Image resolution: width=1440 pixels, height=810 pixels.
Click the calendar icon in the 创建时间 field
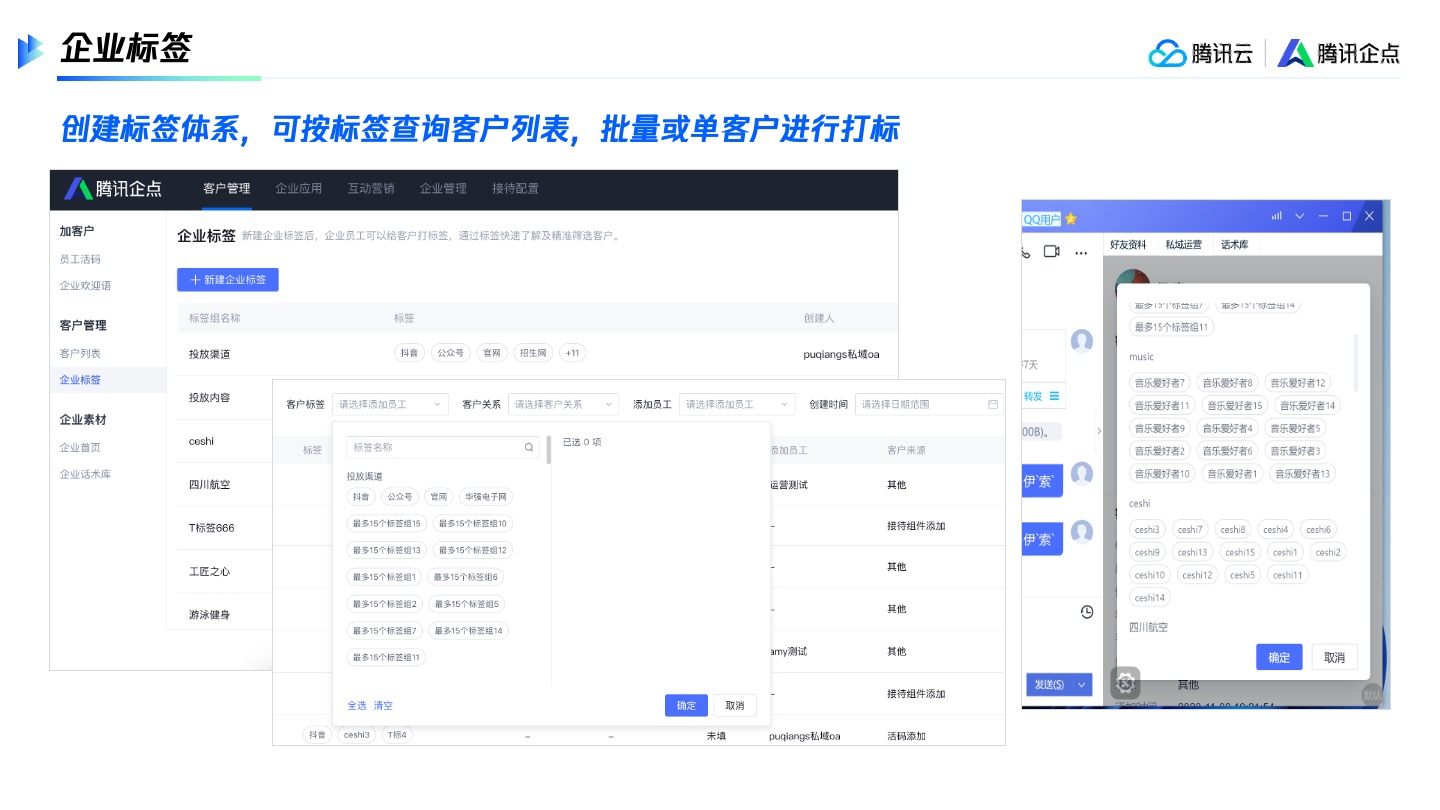pos(993,404)
